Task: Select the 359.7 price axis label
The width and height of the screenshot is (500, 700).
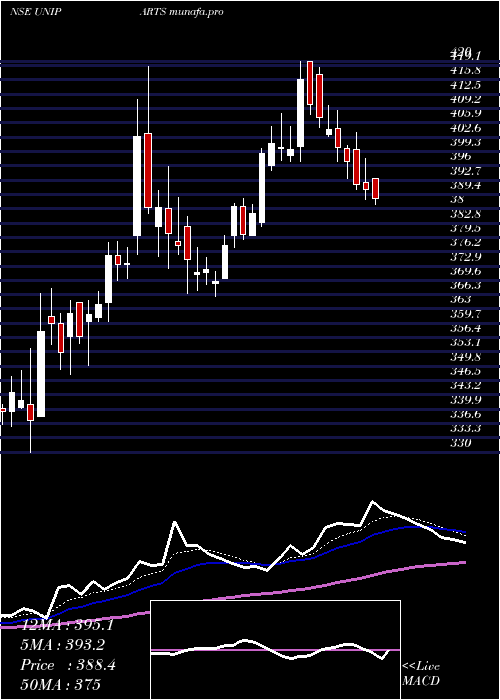Action: (x=464, y=314)
